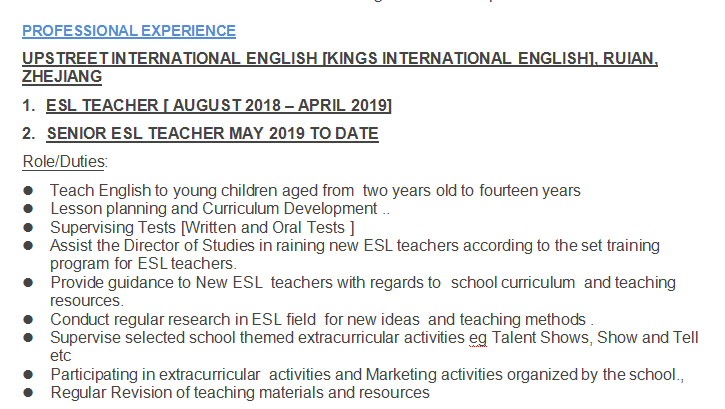Click the 'Regular Revision of teaching materials' line
Screen dimensions: 725x409
240,392
